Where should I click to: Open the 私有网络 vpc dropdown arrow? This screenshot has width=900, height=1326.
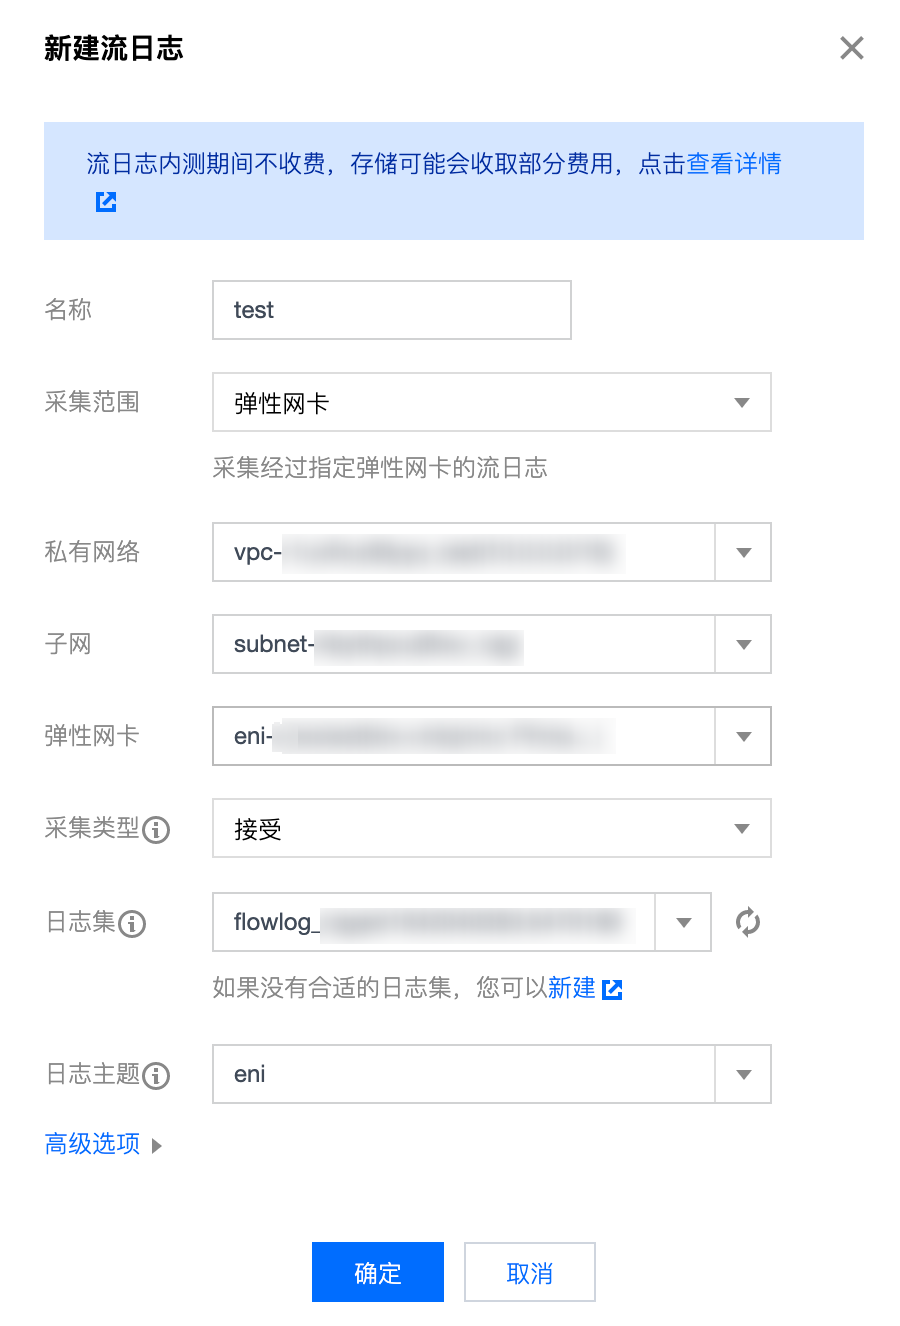point(743,552)
